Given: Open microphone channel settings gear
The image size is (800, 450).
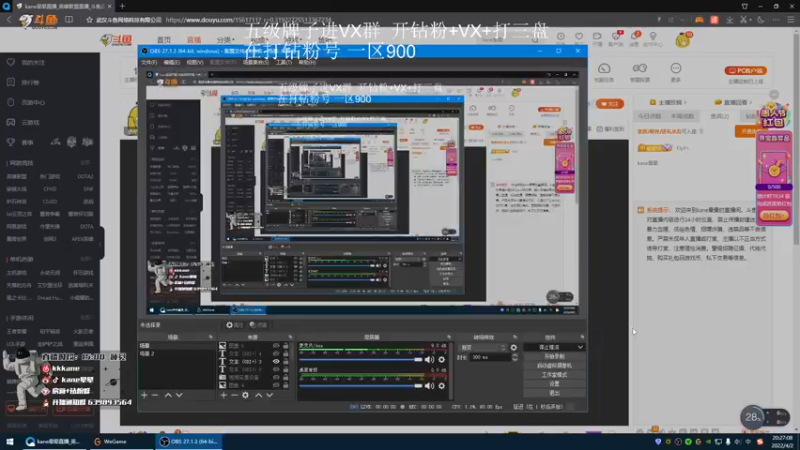Looking at the screenshot, I should (442, 360).
